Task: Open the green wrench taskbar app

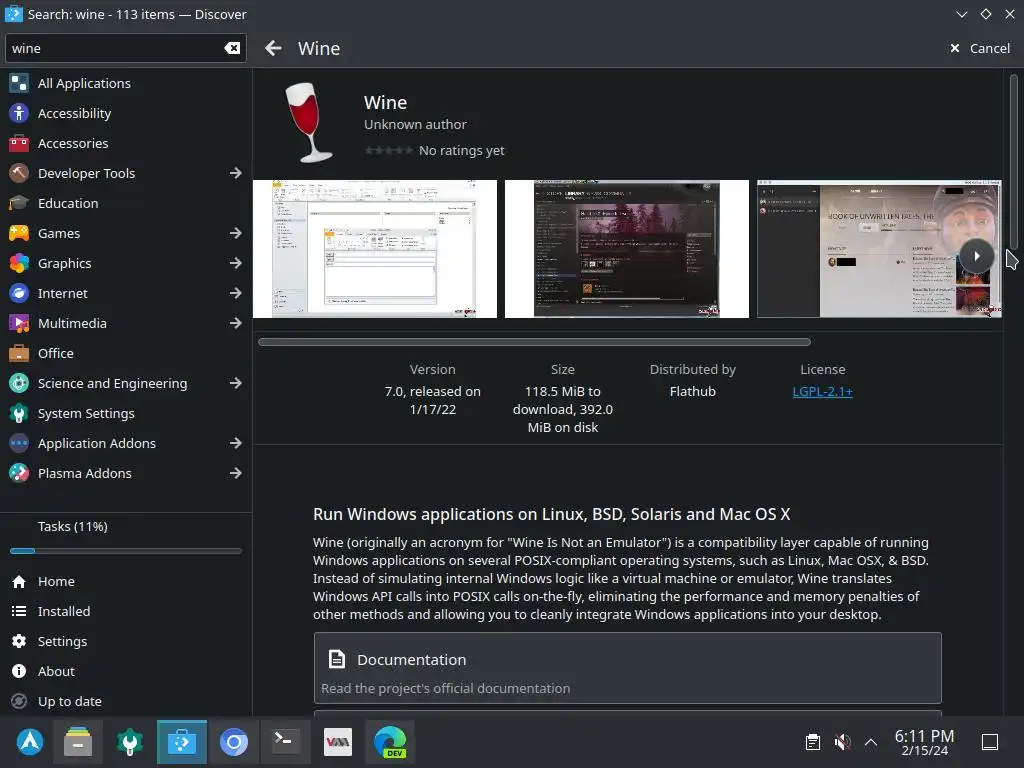Action: 130,742
